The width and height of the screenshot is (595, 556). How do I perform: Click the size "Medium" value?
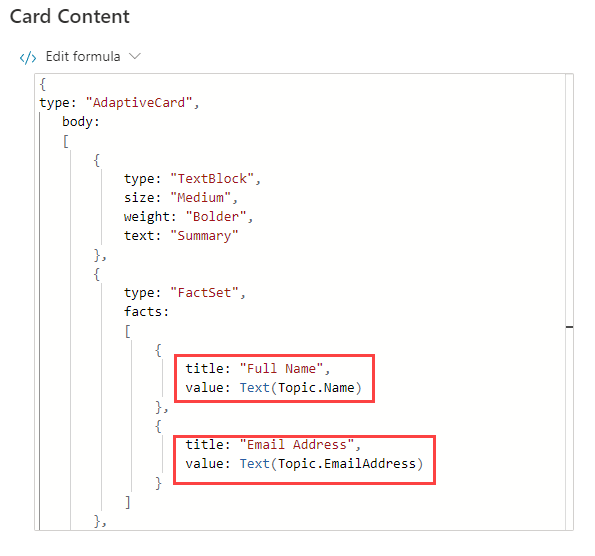point(200,198)
